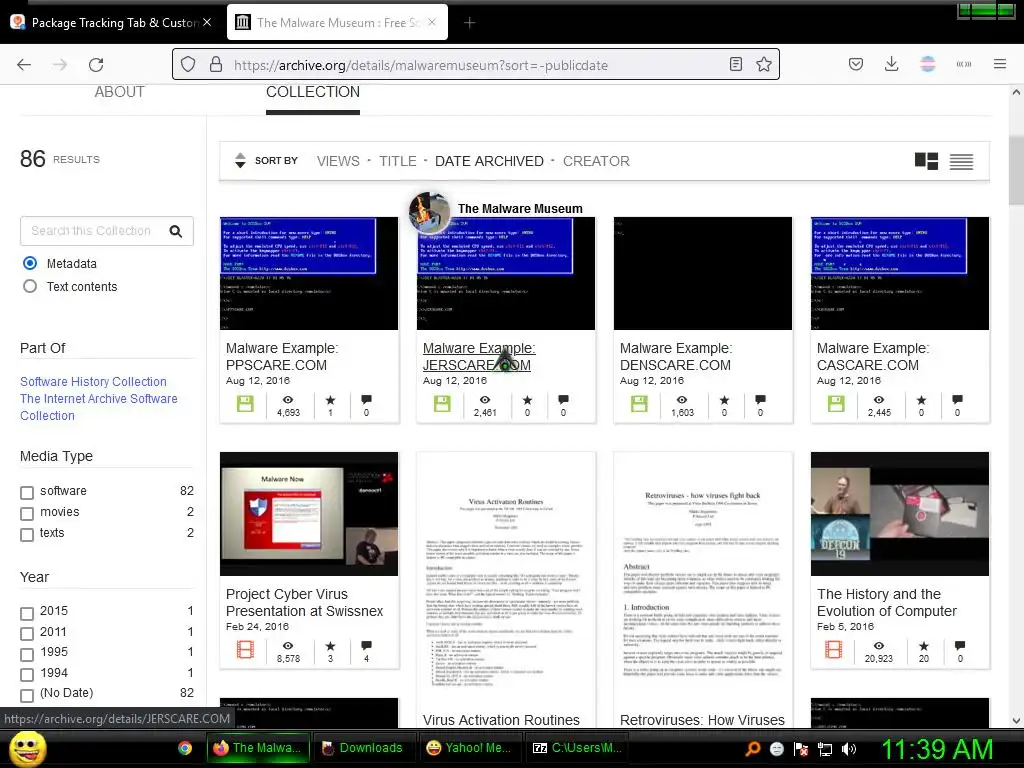Open Malware Example: JERSCARE.COM title link

point(479,357)
